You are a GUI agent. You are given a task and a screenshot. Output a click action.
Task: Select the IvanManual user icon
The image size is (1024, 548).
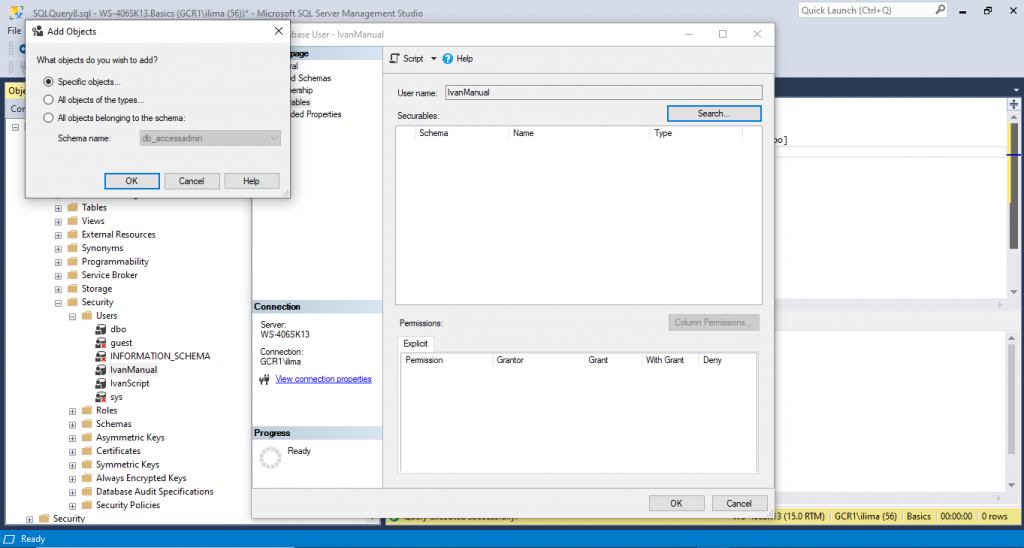(x=101, y=370)
